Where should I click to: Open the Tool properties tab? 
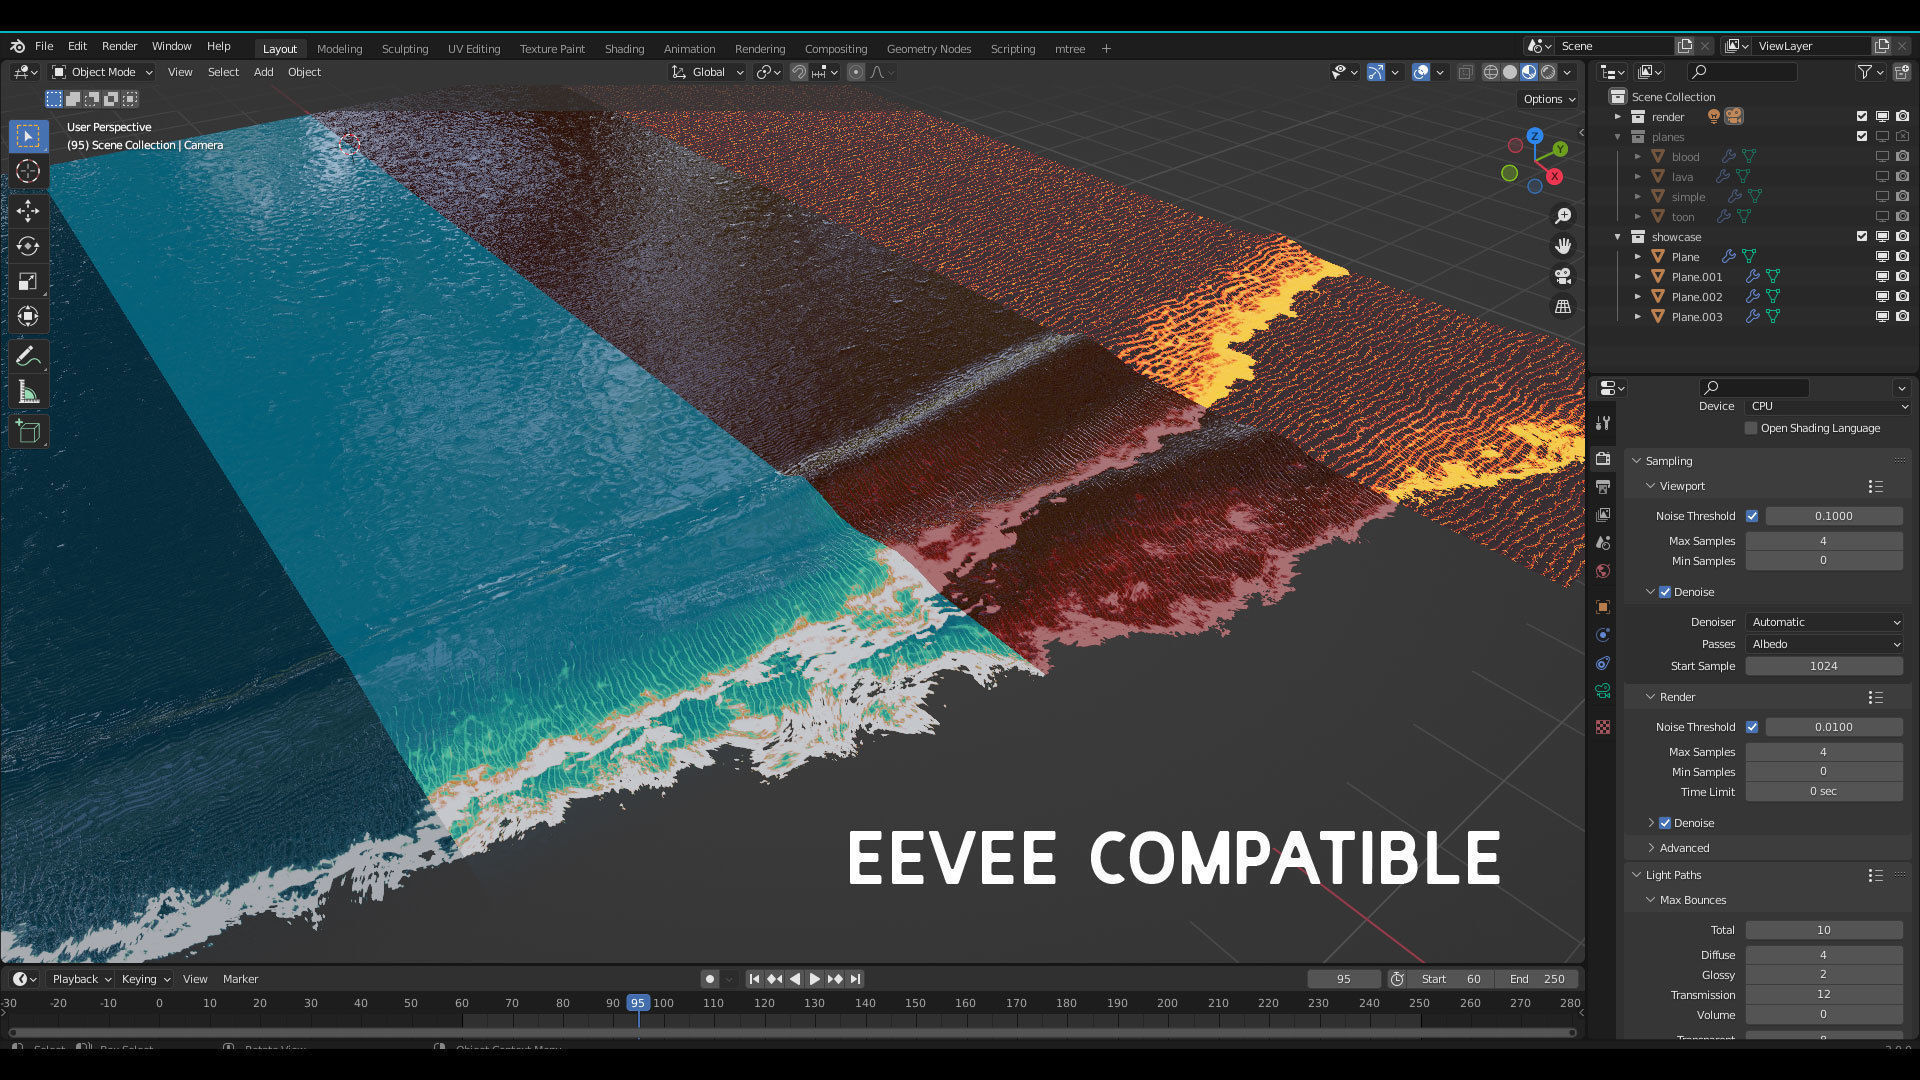click(1603, 423)
